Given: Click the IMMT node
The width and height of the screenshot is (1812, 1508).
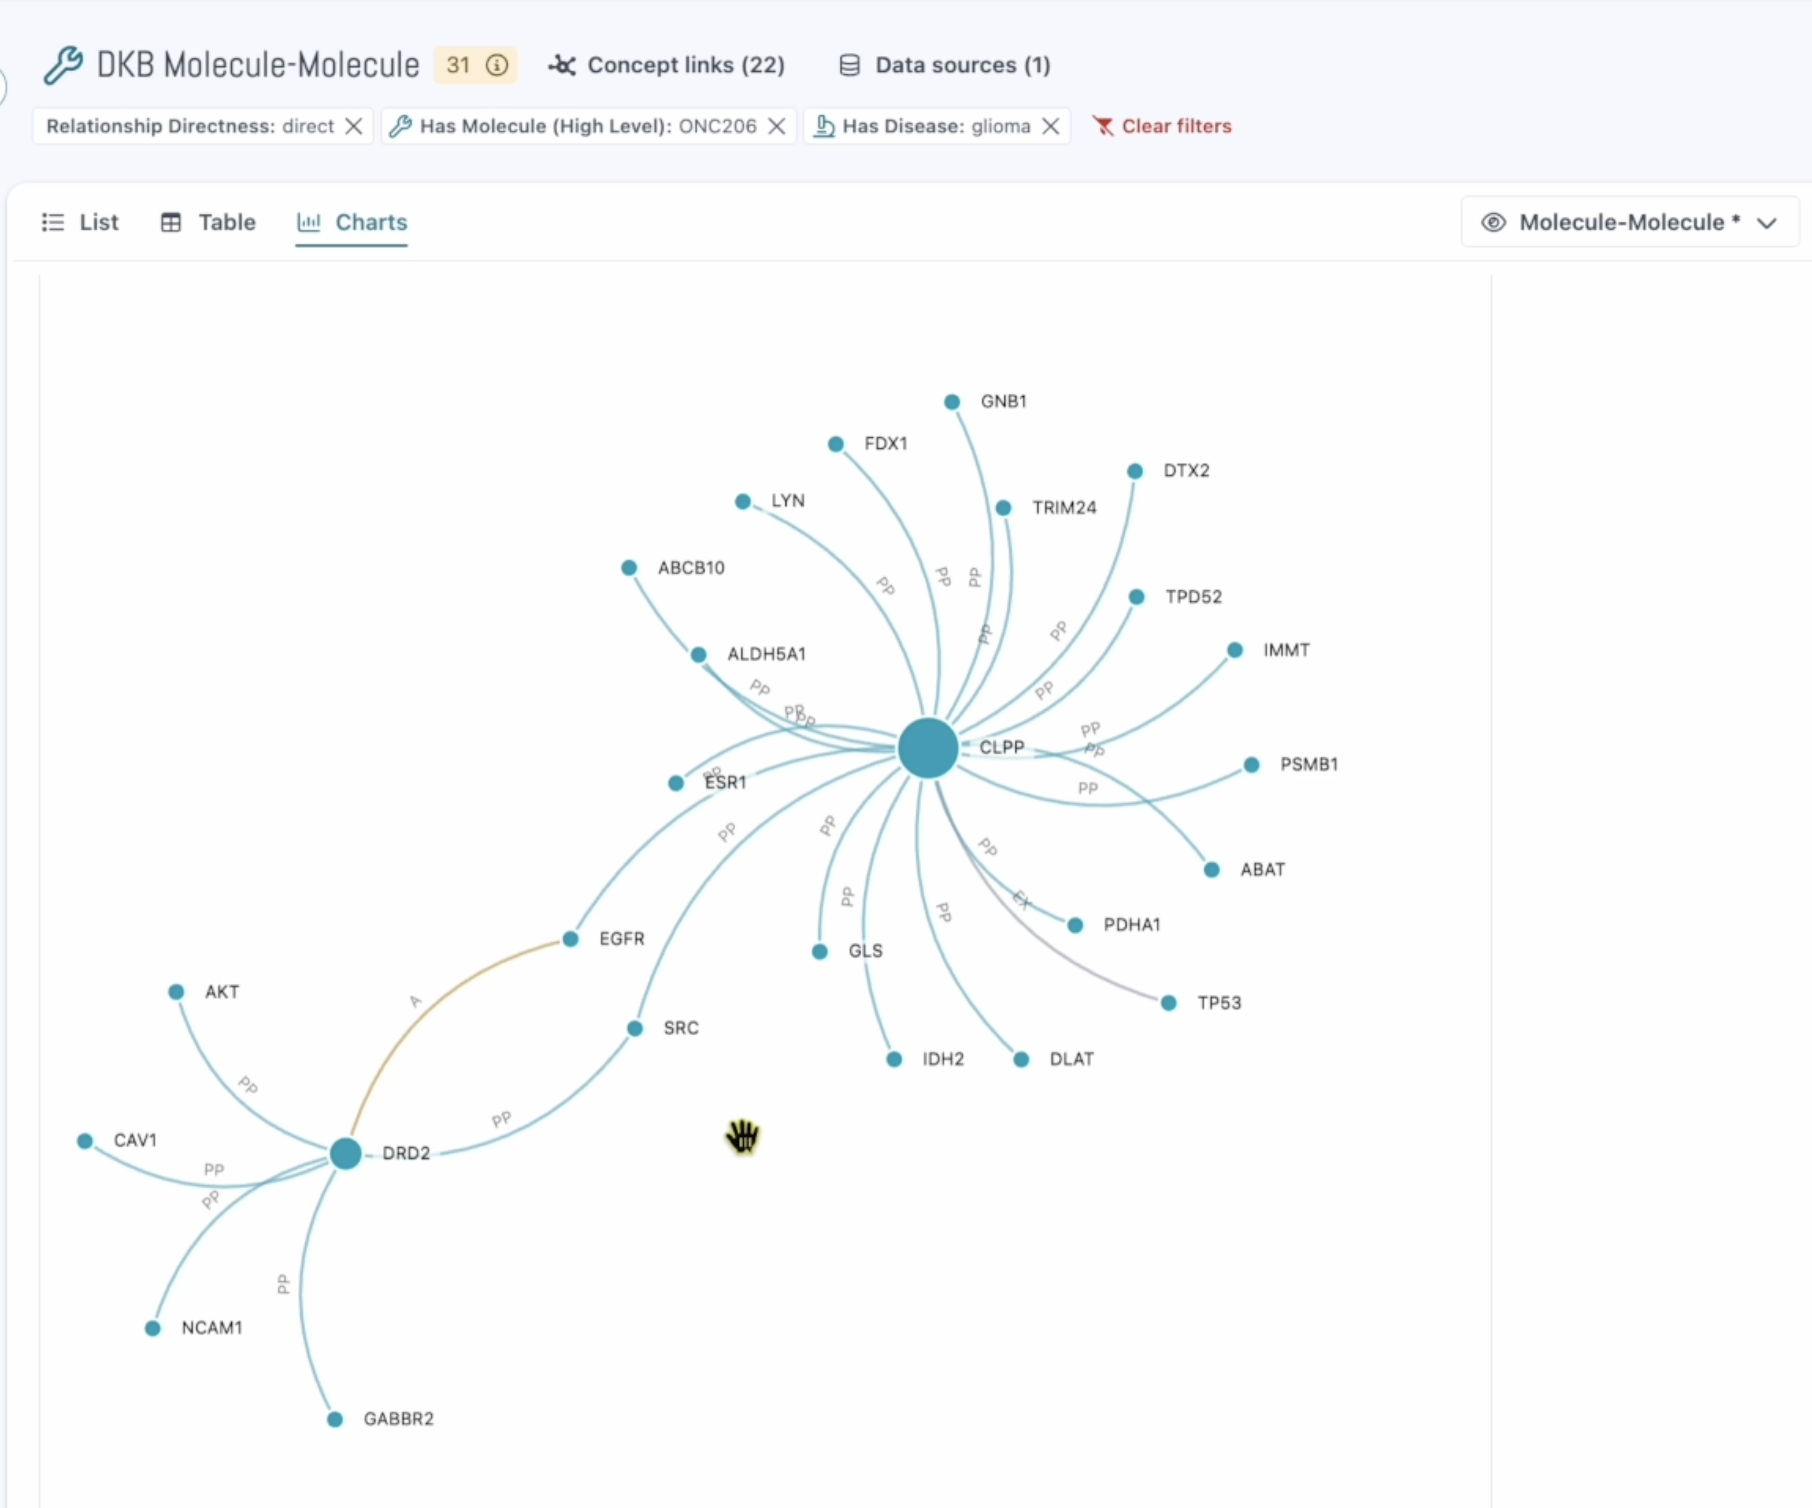Looking at the screenshot, I should (1235, 650).
